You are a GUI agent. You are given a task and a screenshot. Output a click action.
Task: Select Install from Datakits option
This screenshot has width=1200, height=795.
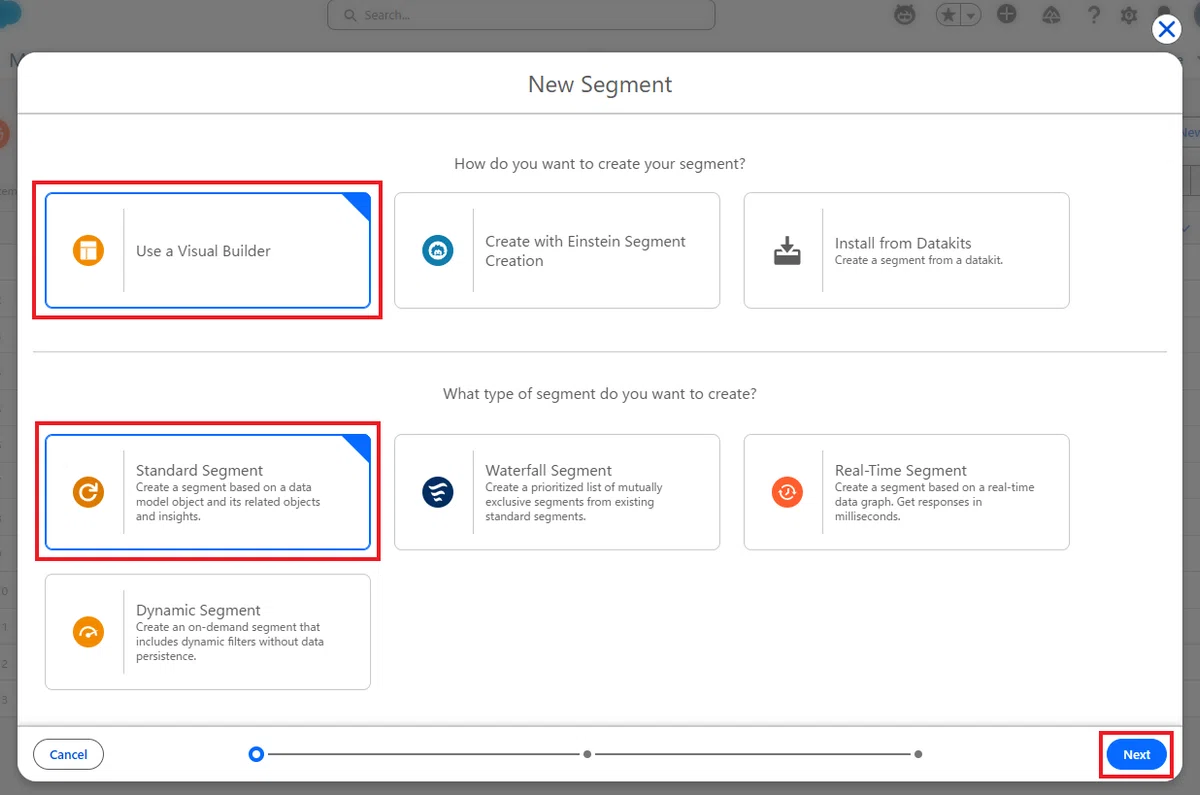pos(906,250)
